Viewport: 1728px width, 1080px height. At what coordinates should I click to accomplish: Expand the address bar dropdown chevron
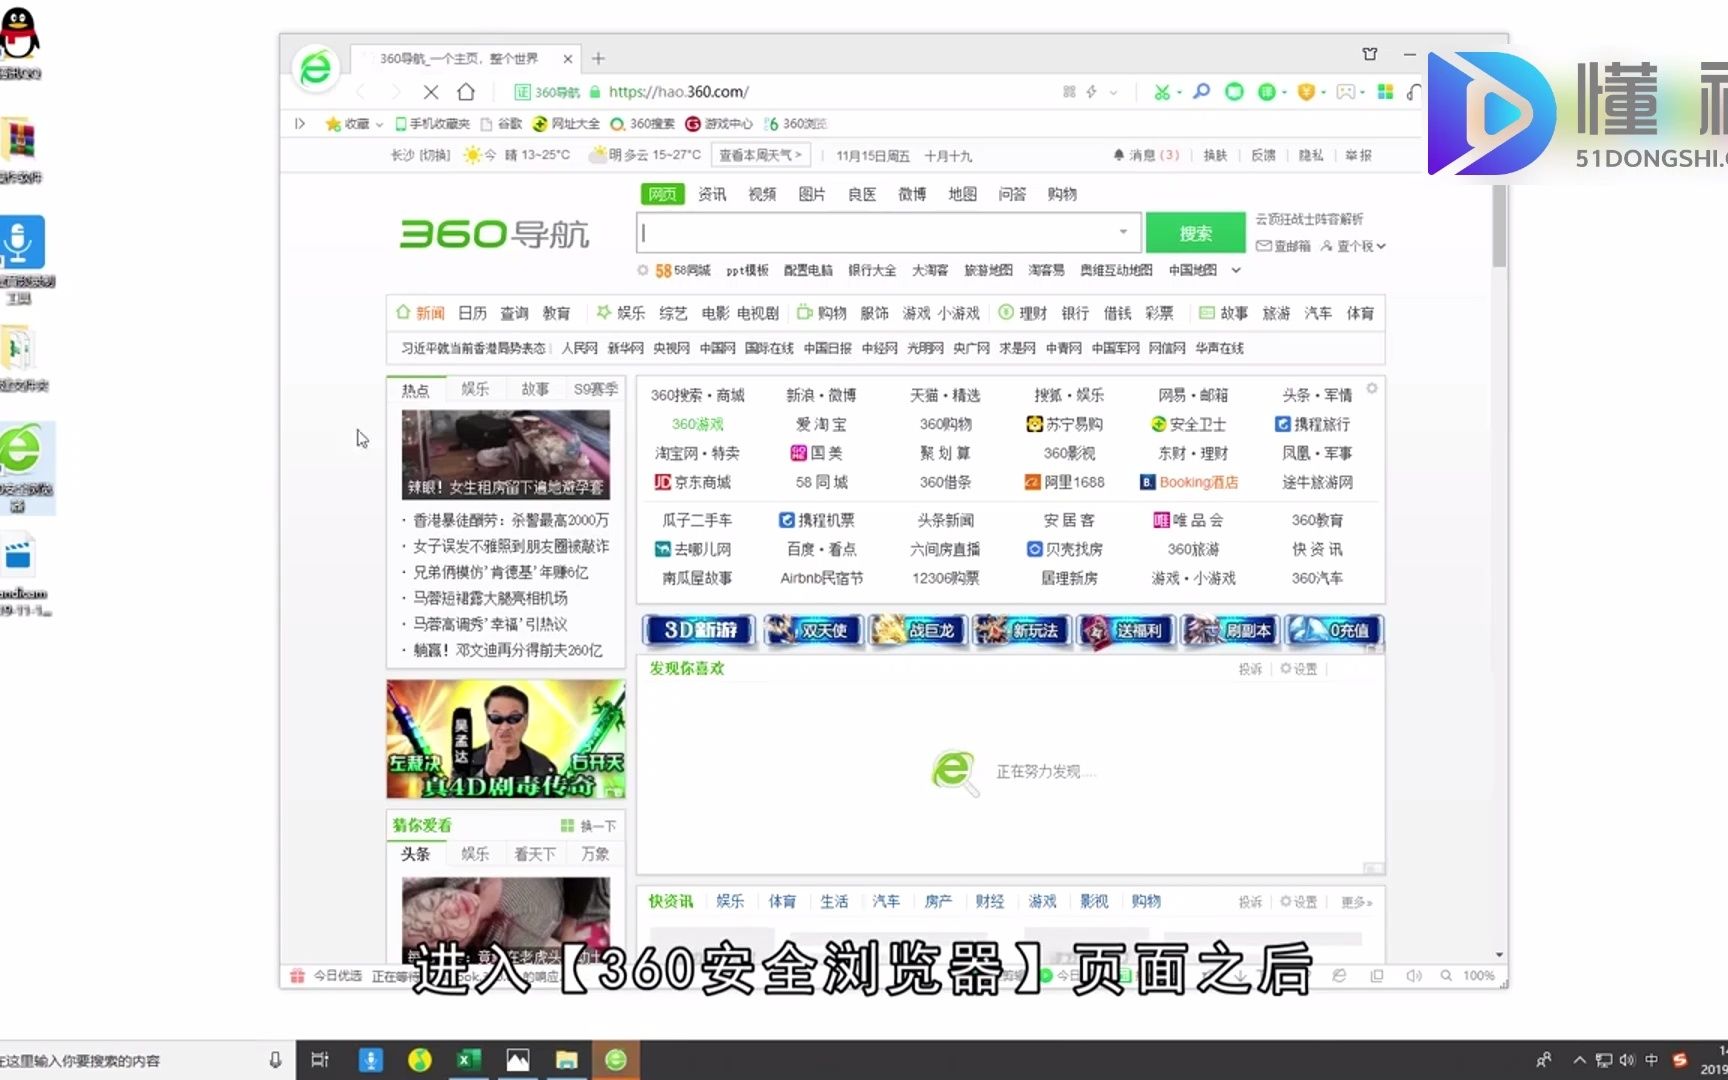1113,92
